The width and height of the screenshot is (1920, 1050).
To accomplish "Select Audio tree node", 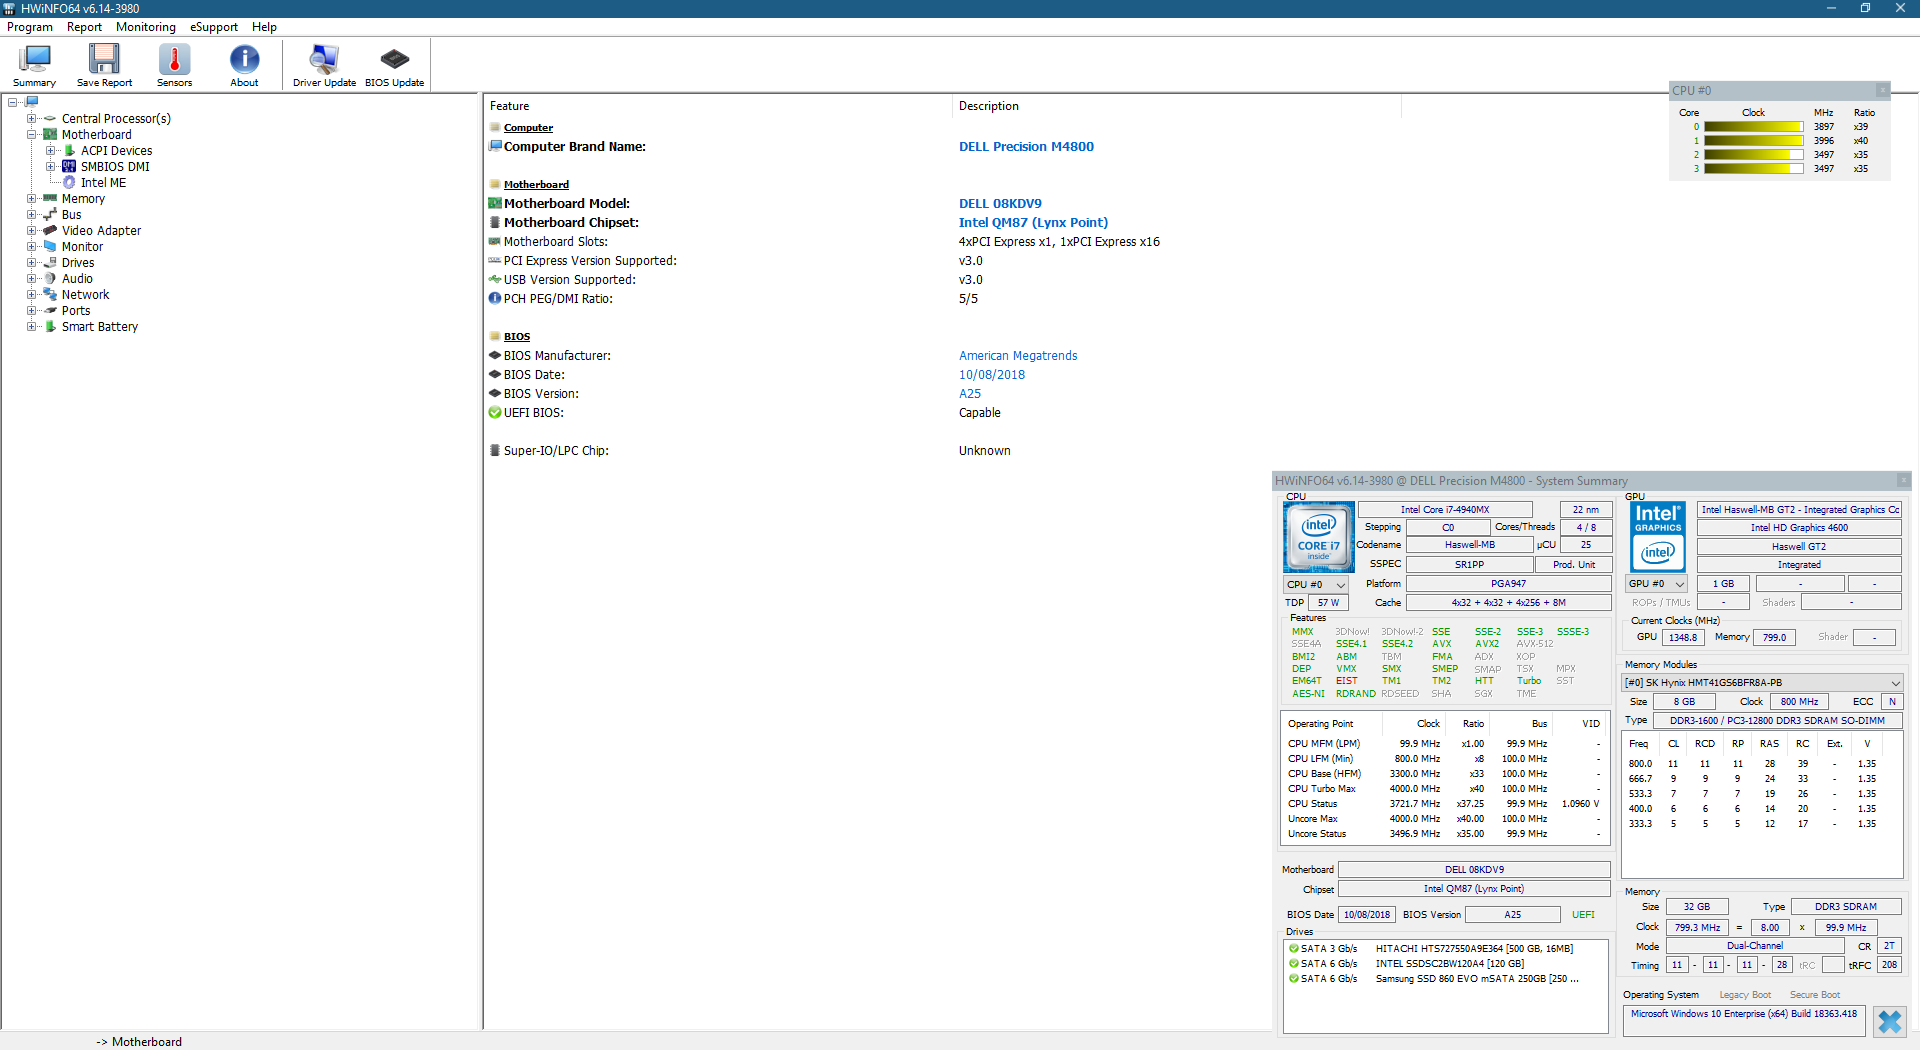I will click(x=77, y=279).
